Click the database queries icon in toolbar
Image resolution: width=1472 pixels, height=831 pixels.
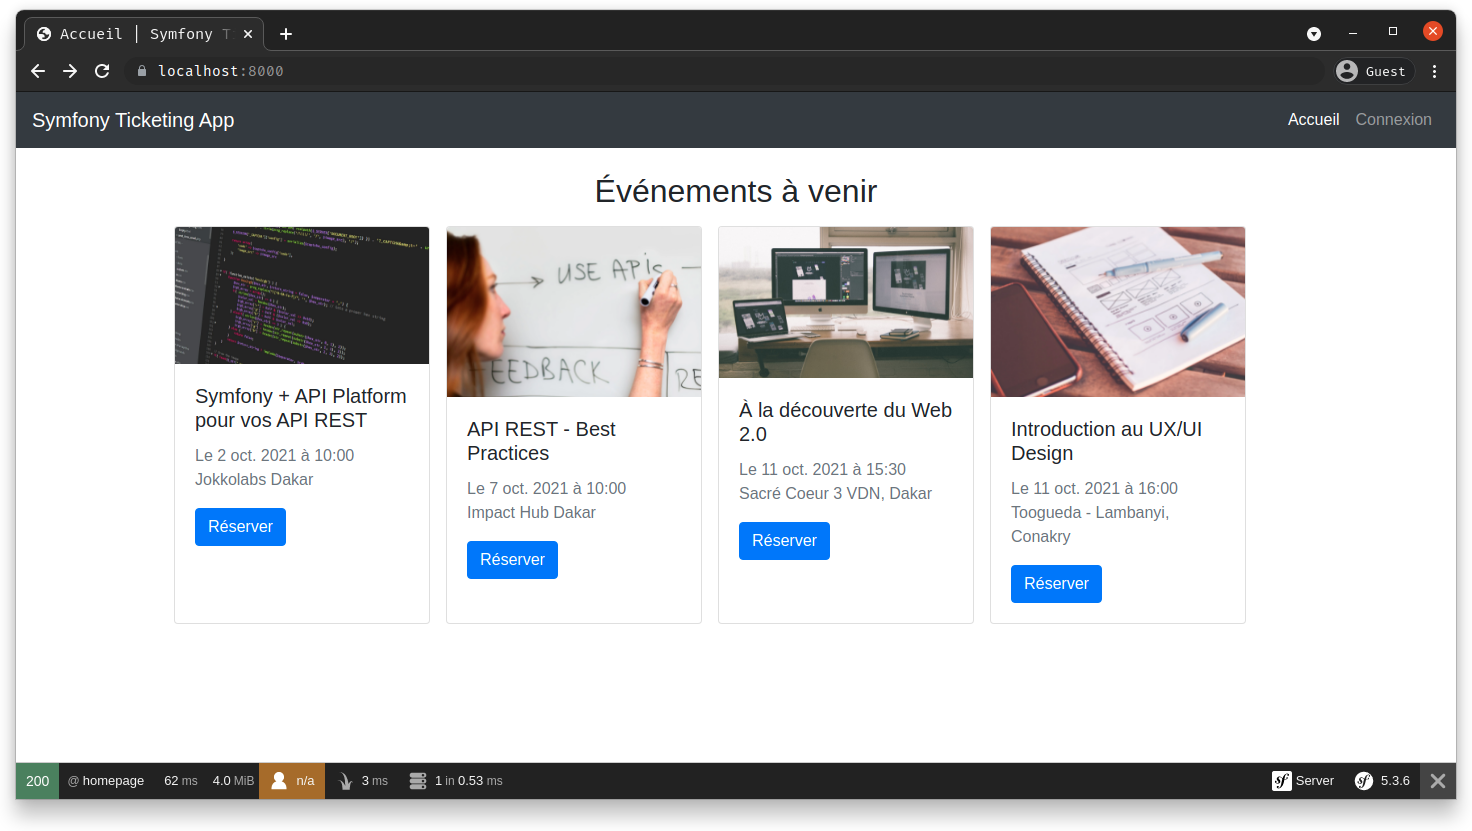point(418,781)
